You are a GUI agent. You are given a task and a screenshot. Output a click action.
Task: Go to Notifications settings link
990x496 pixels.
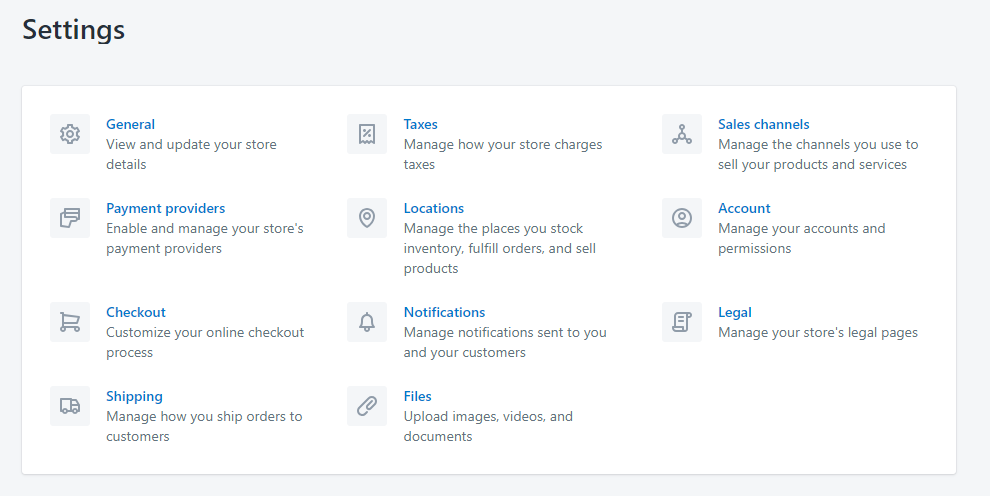coord(444,313)
